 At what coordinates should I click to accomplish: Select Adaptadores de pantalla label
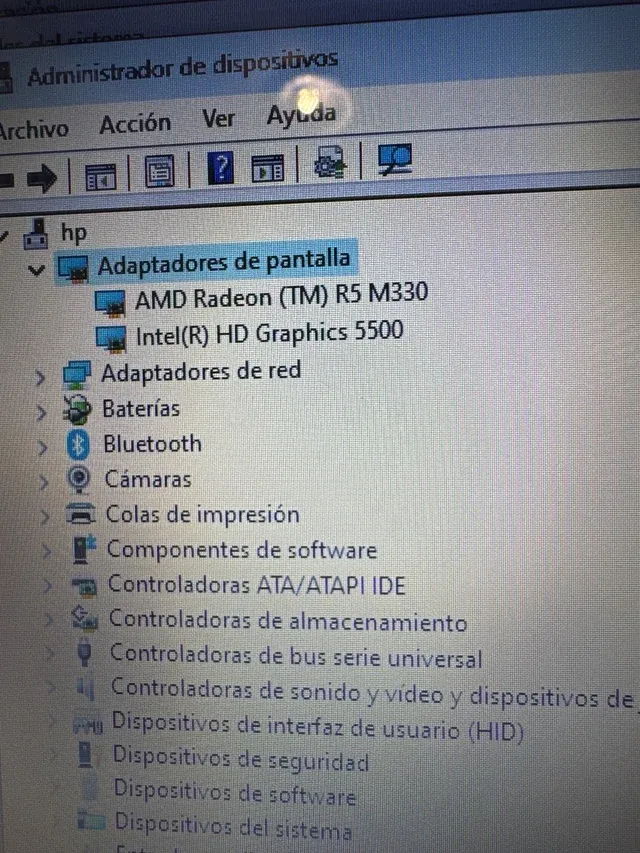pyautogui.click(x=224, y=263)
